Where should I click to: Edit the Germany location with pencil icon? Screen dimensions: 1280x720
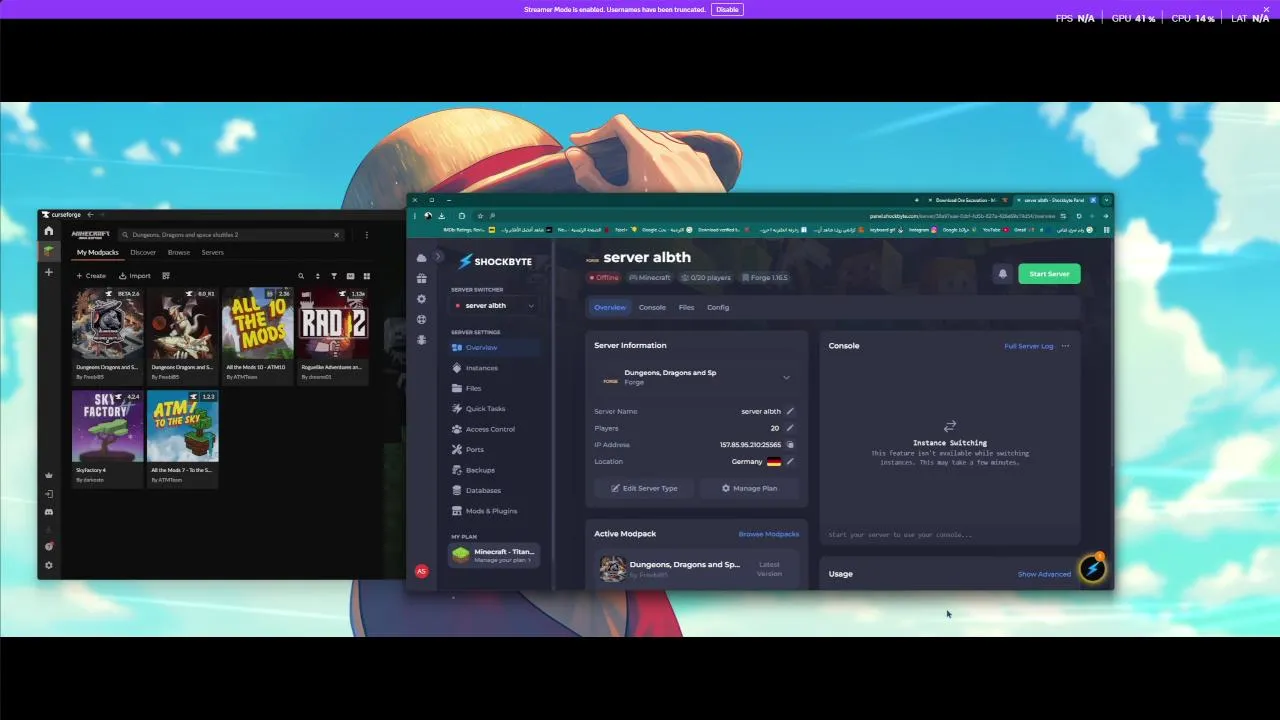(790, 462)
